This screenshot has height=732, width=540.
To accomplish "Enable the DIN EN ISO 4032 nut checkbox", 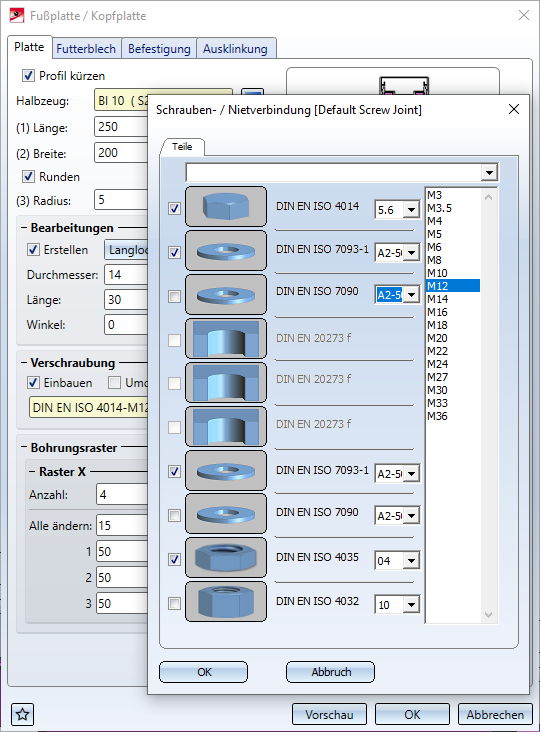I will [175, 603].
